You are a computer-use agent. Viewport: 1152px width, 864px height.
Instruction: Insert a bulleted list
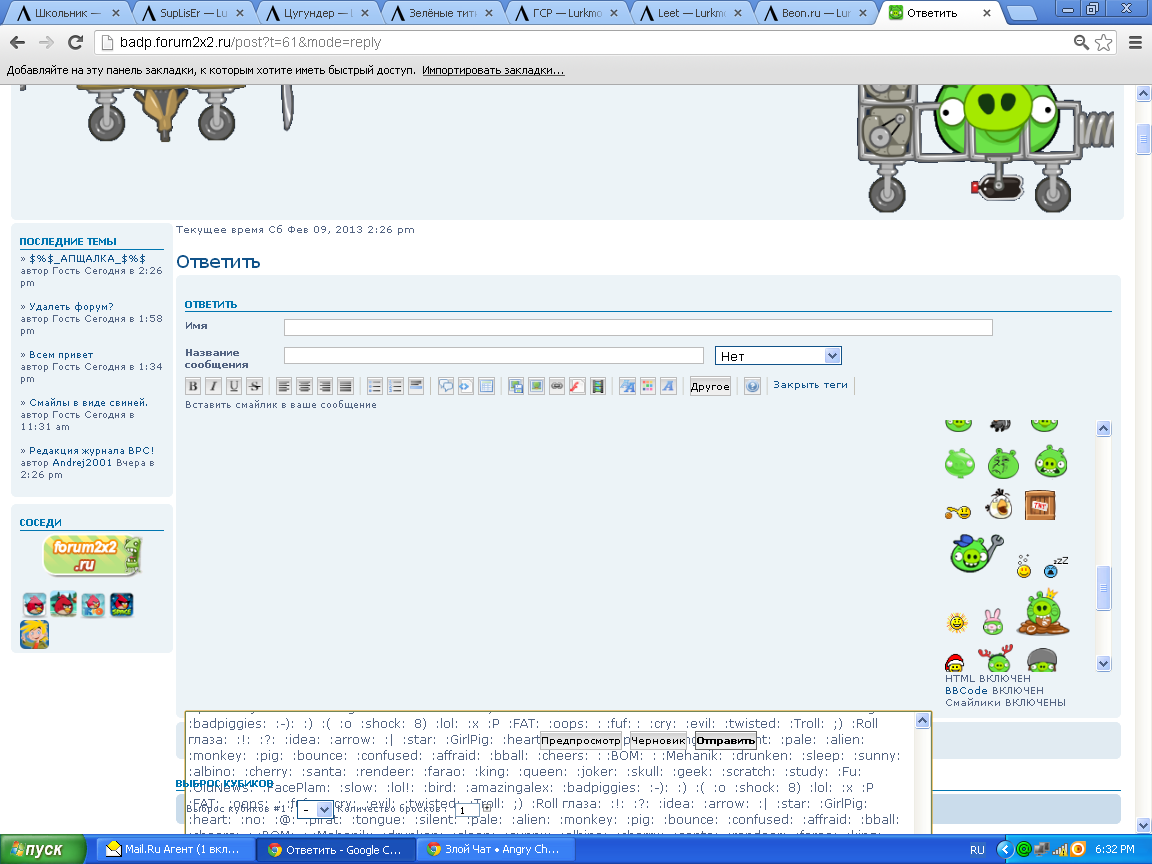coord(375,386)
